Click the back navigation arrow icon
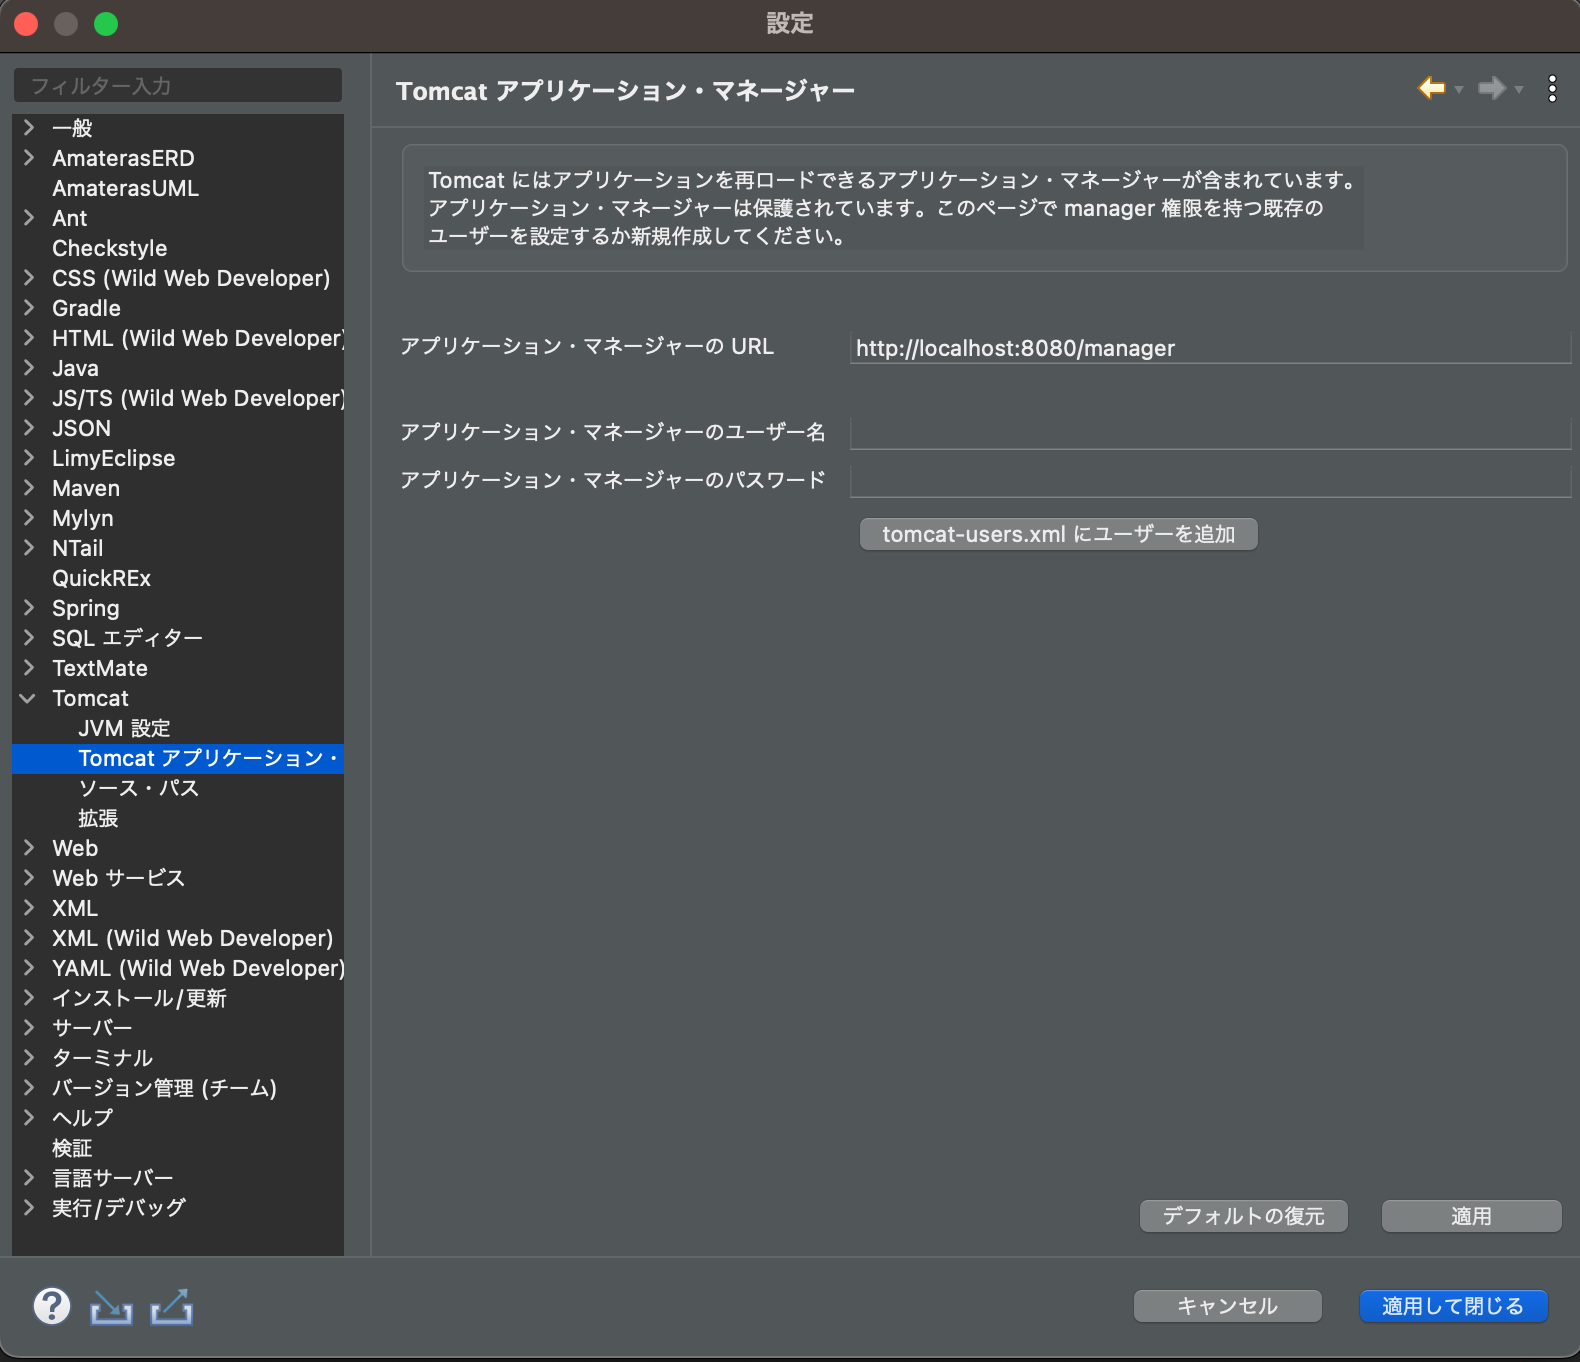Viewport: 1580px width, 1362px height. click(1432, 88)
